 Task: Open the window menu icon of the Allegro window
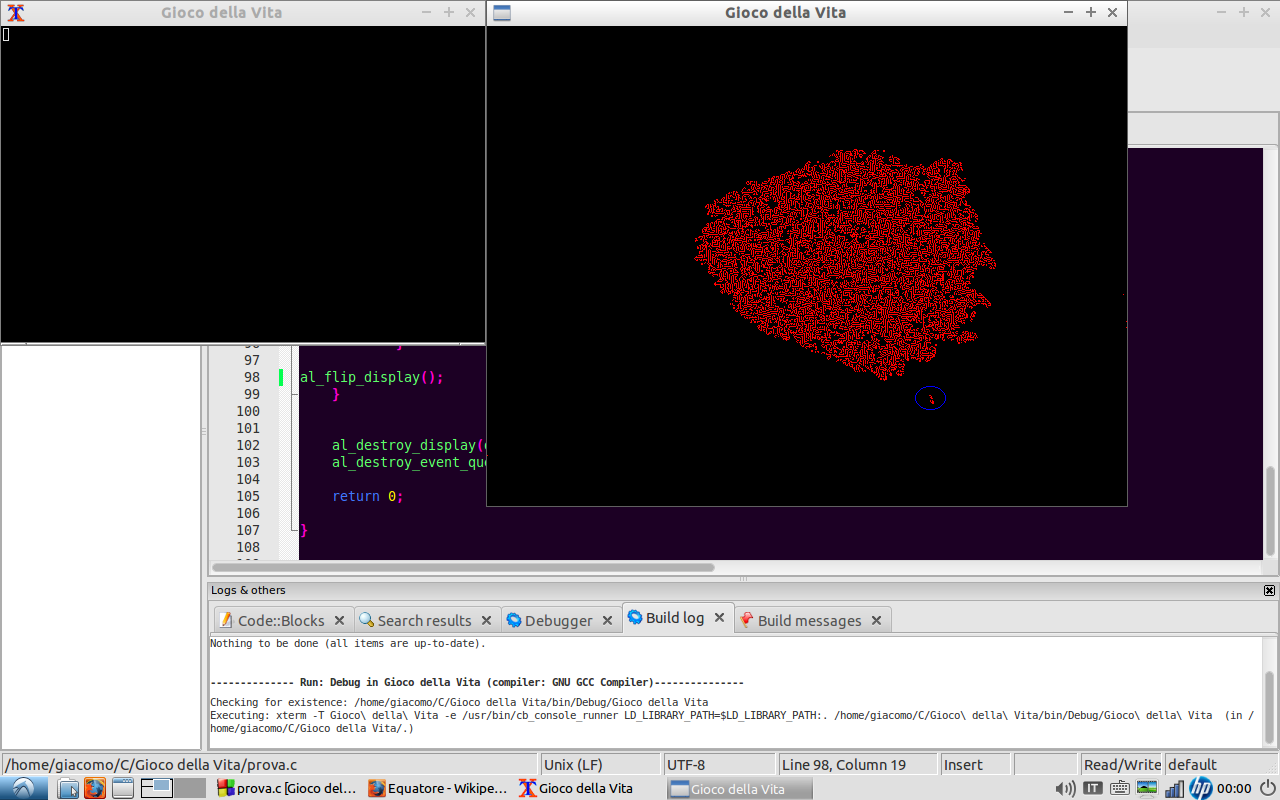click(502, 12)
